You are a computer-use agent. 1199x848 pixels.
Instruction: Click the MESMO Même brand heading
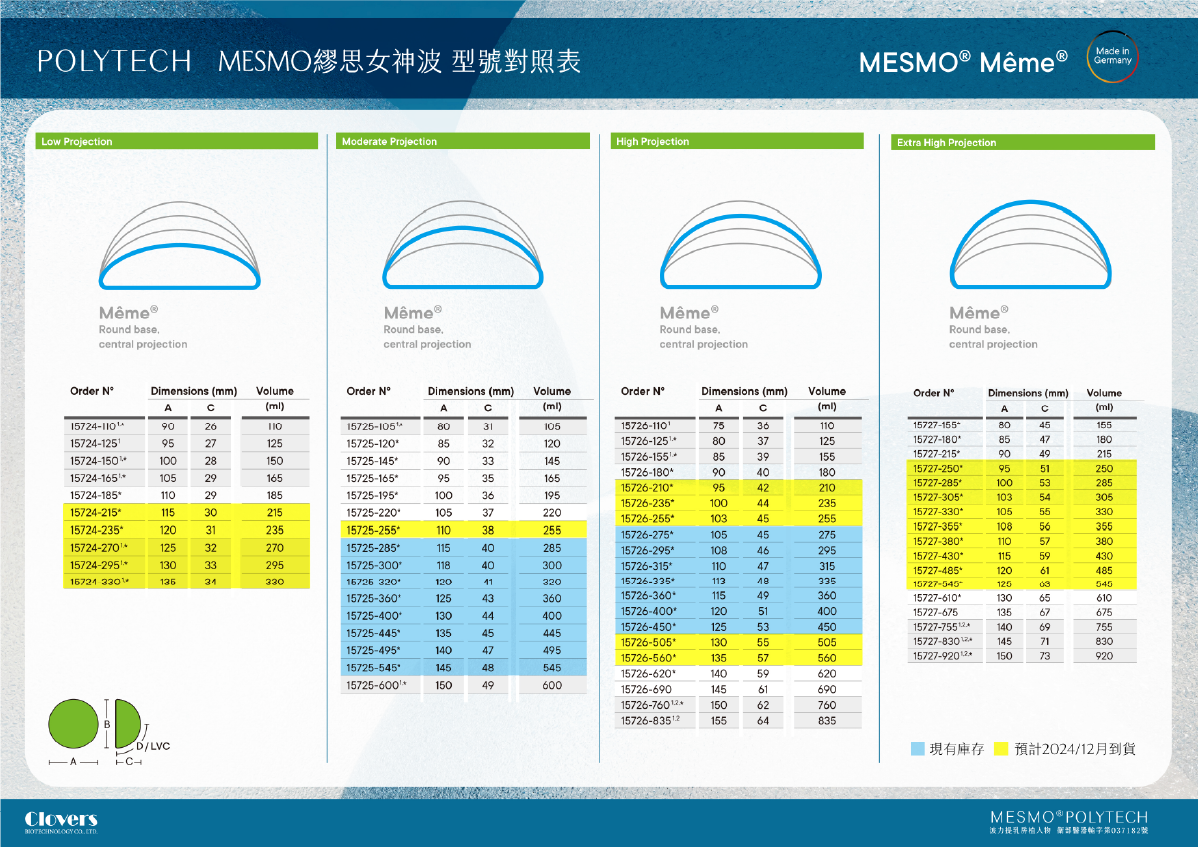coord(963,62)
